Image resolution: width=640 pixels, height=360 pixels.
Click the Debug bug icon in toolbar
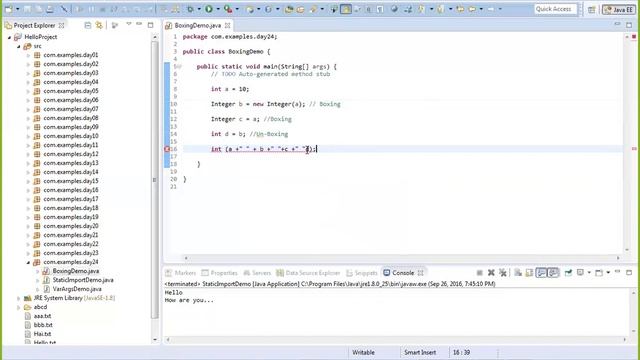(191, 9)
